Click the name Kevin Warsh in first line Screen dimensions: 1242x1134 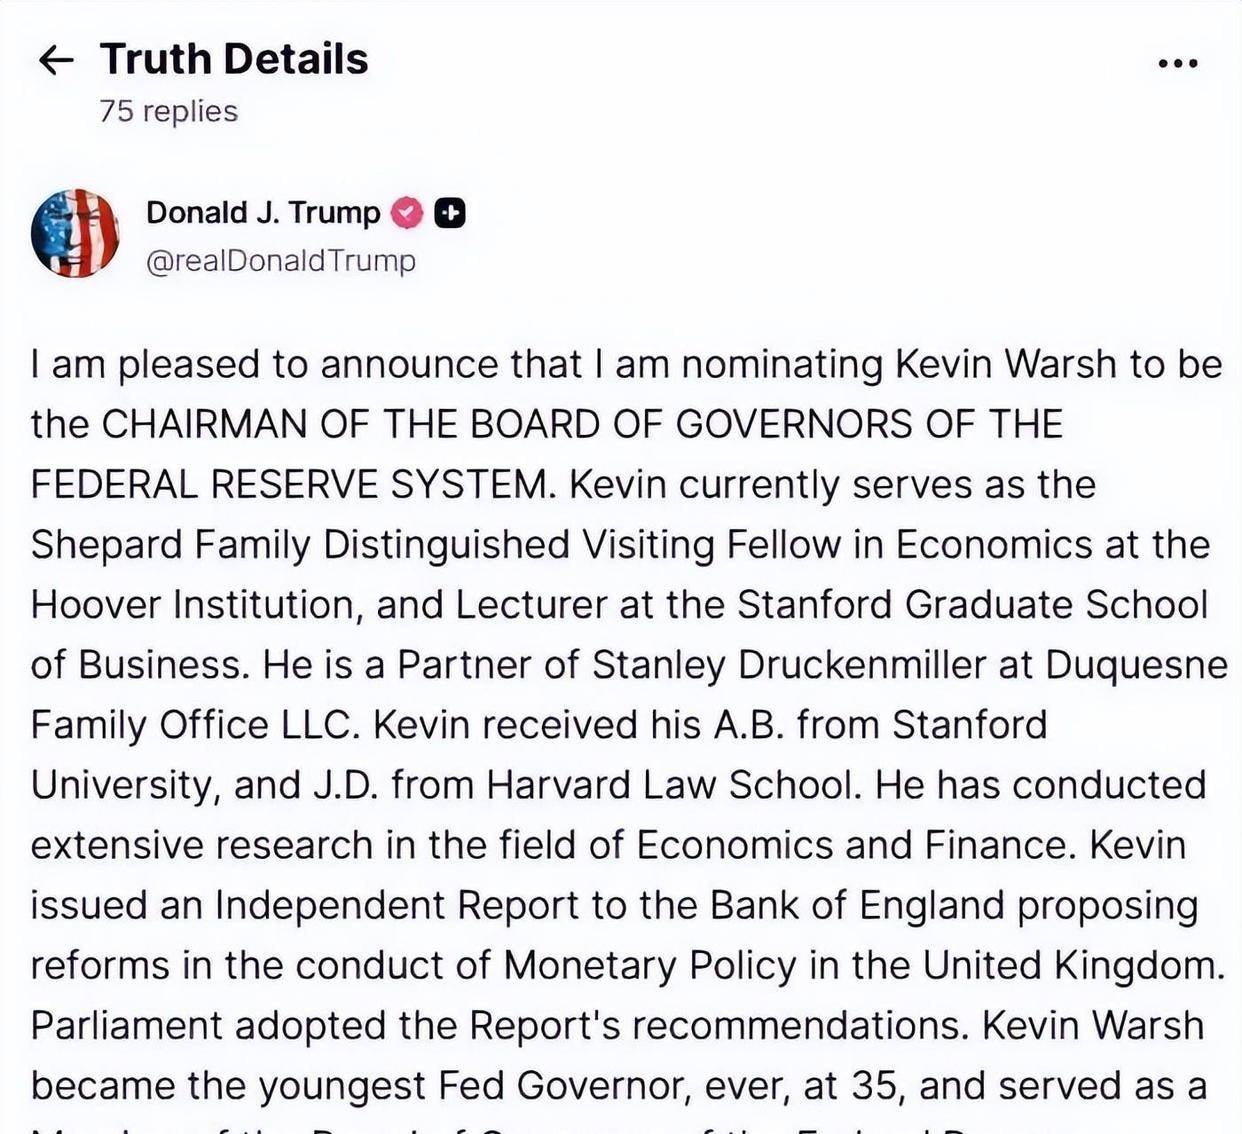[x=1004, y=364]
